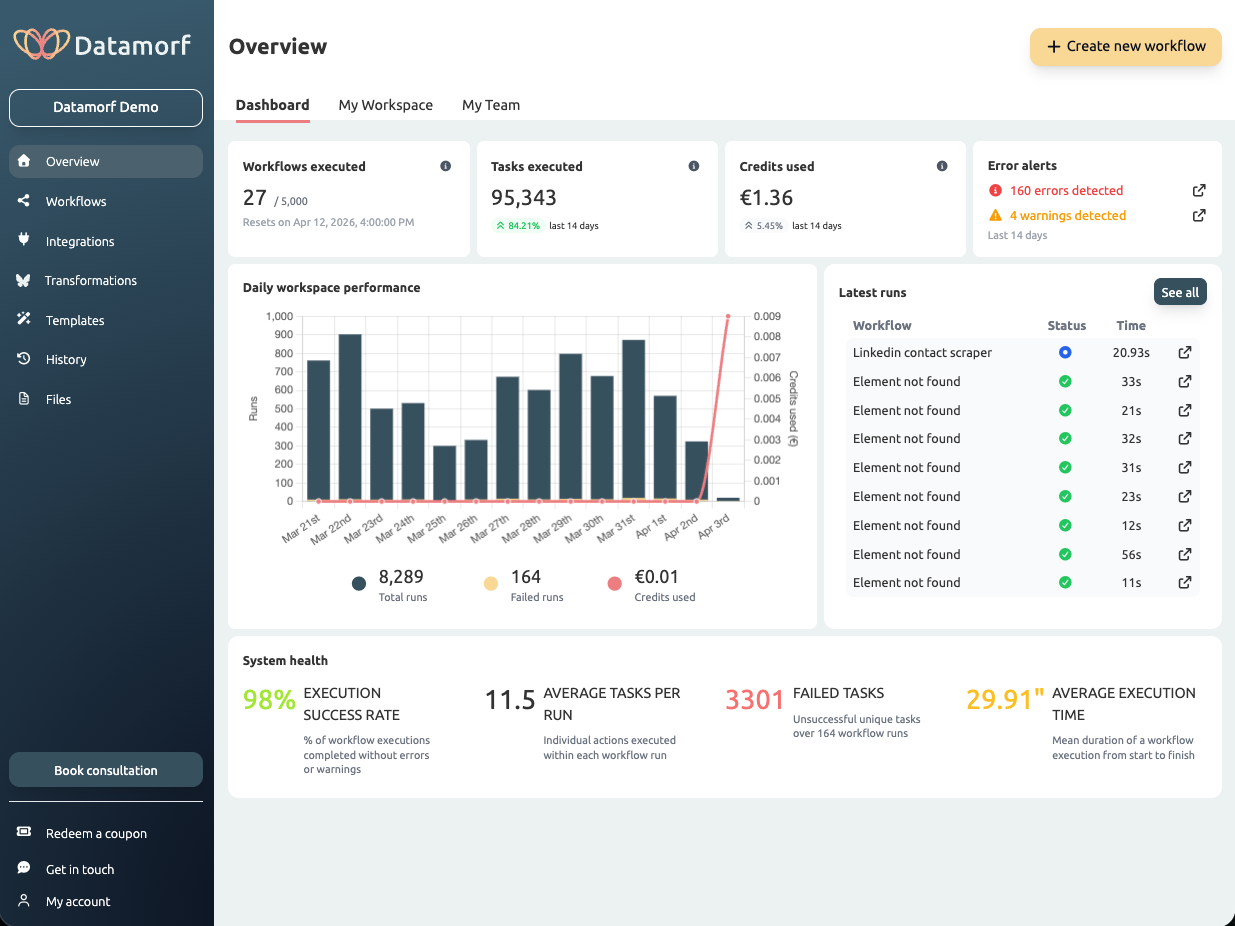Open My account link

[x=78, y=901]
